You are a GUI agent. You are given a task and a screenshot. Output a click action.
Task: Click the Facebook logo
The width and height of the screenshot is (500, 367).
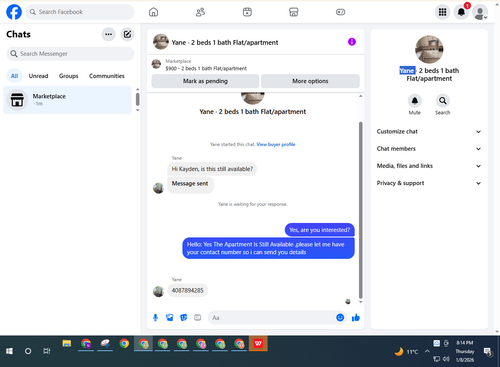[x=14, y=12]
